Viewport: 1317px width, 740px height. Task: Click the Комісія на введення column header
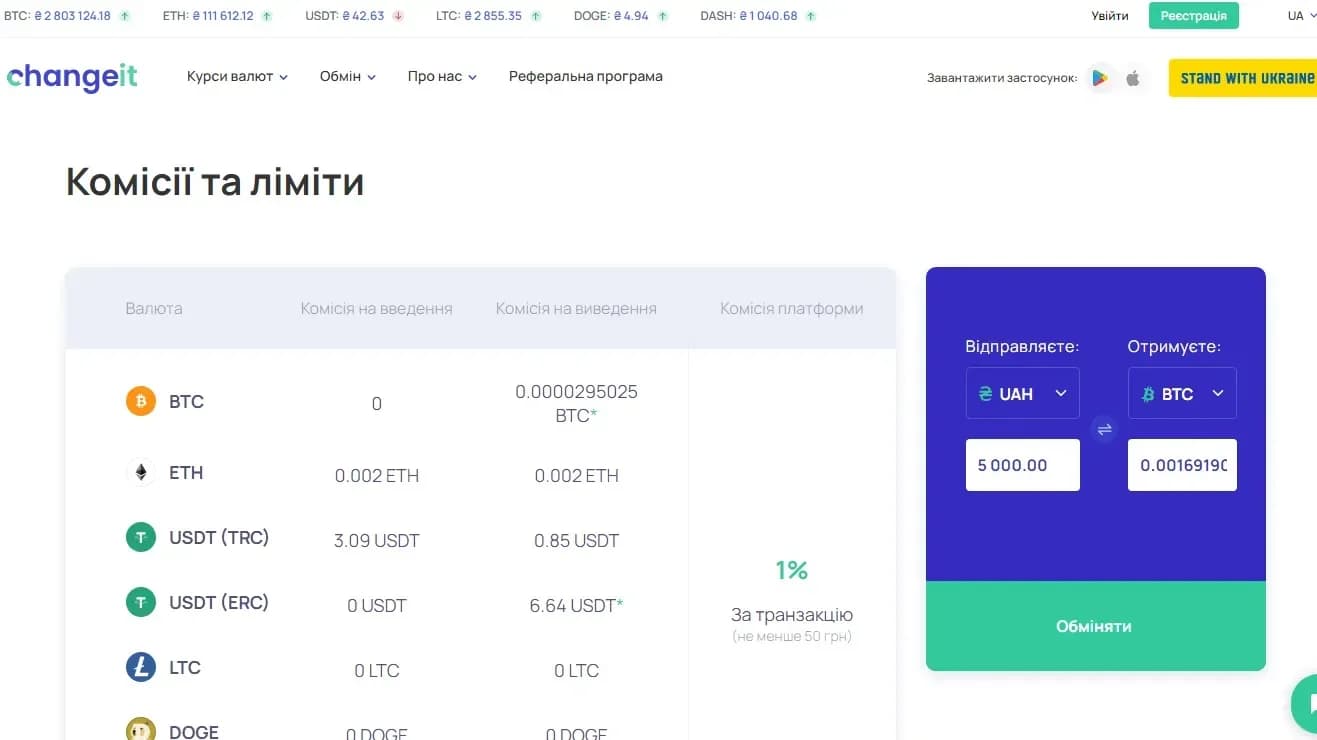pos(376,309)
